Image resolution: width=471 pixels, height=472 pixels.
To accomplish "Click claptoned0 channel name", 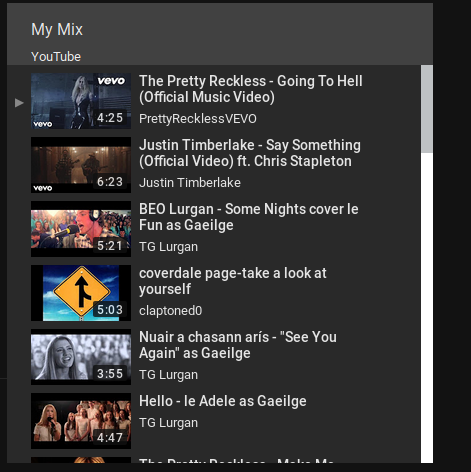I will [170, 311].
